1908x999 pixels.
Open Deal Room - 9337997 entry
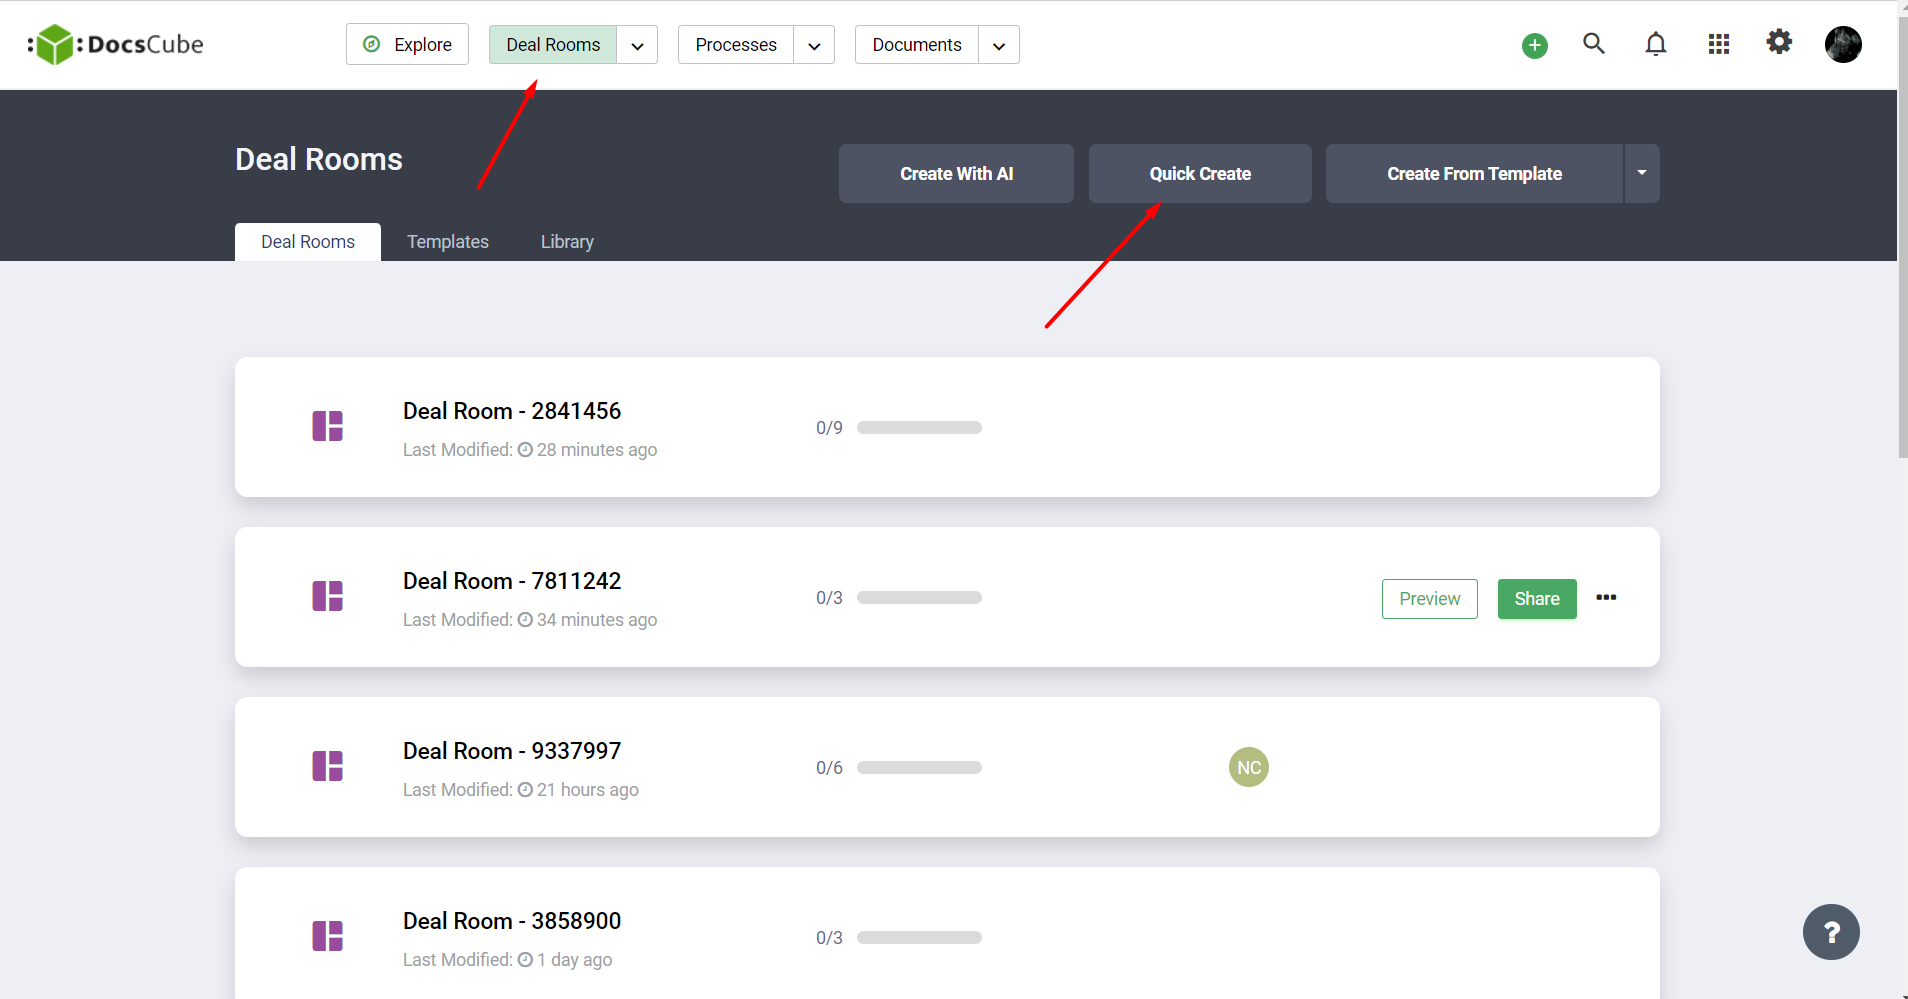(x=511, y=751)
